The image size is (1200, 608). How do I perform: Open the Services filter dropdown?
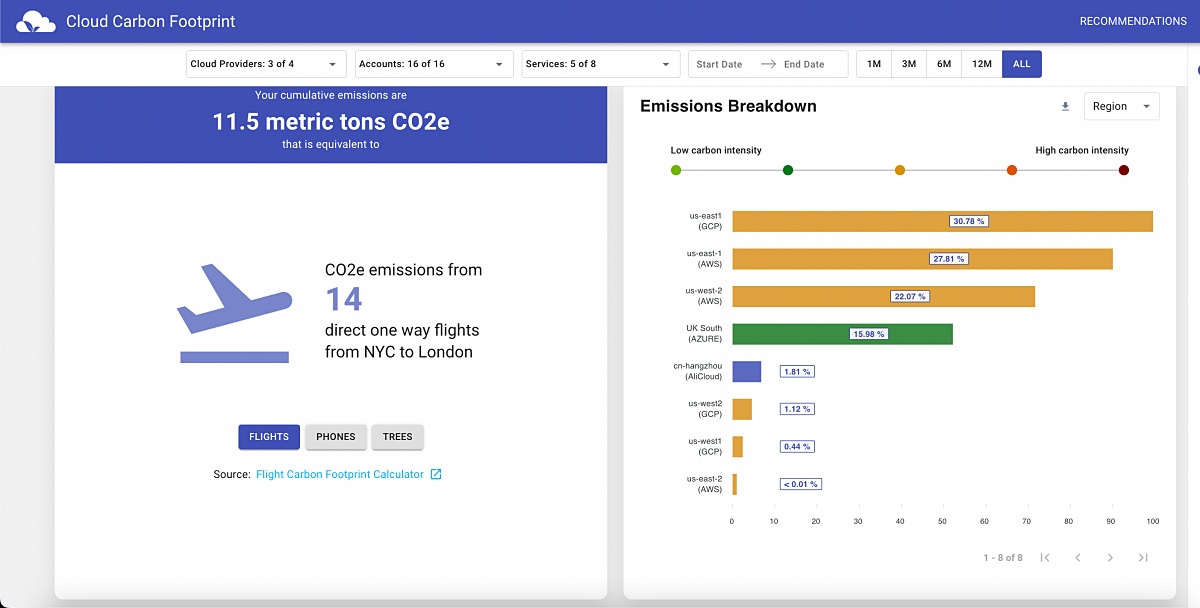pos(601,64)
